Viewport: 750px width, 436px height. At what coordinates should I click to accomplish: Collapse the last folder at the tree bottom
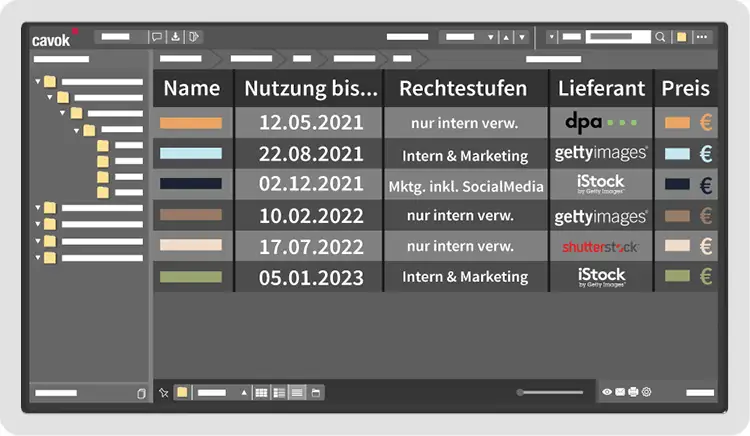[x=38, y=257]
